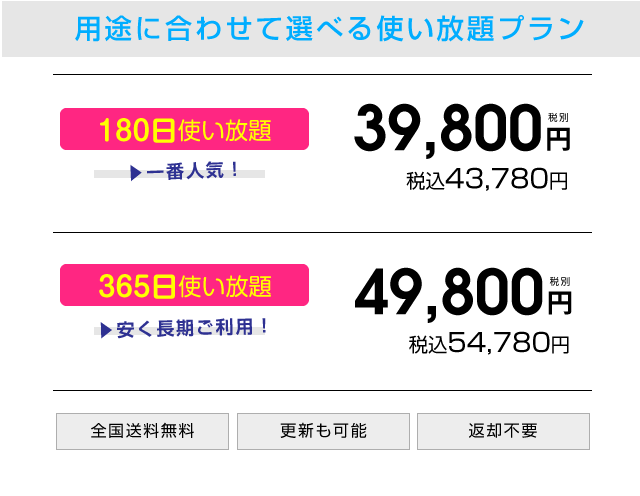Click the yellow 180日 text

click(138, 130)
